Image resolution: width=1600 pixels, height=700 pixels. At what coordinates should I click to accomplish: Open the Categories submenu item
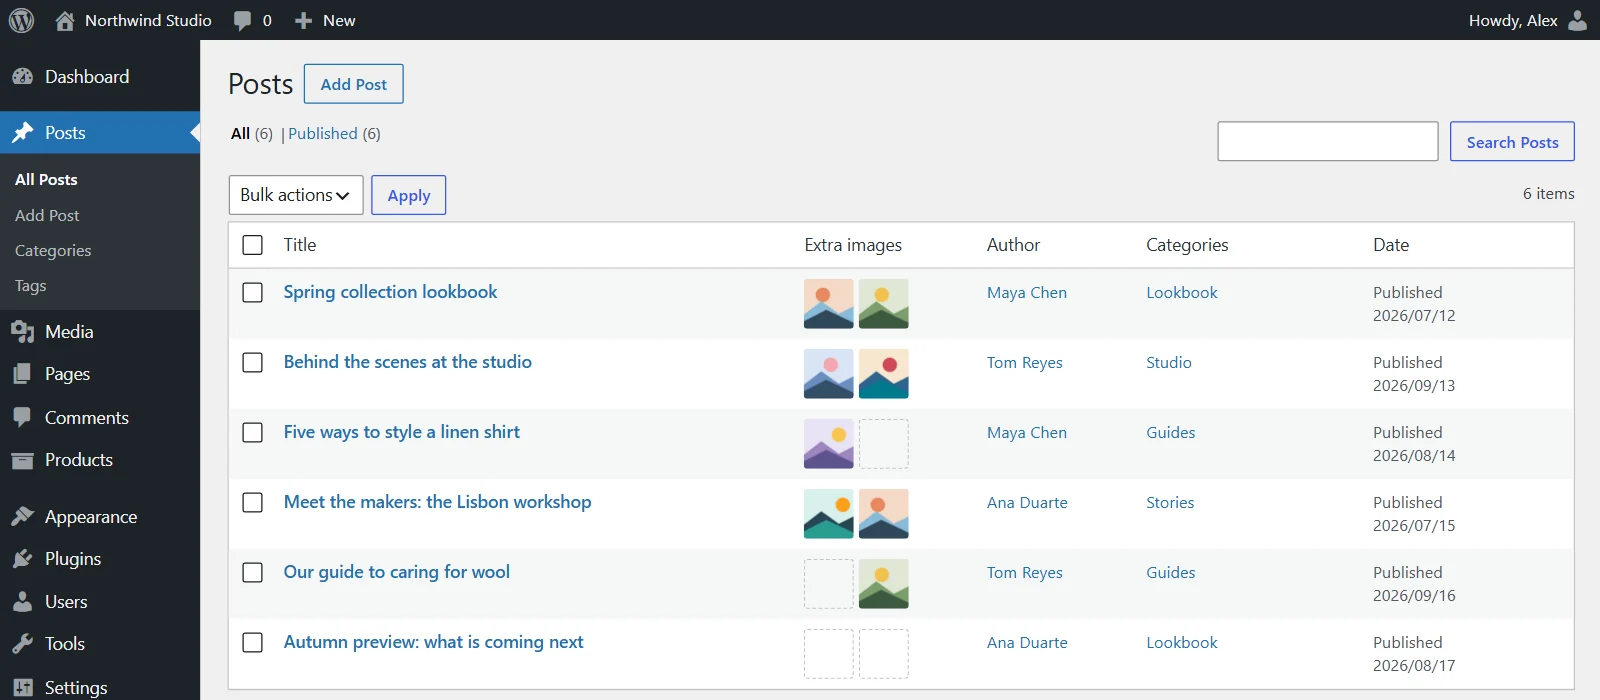click(x=53, y=251)
